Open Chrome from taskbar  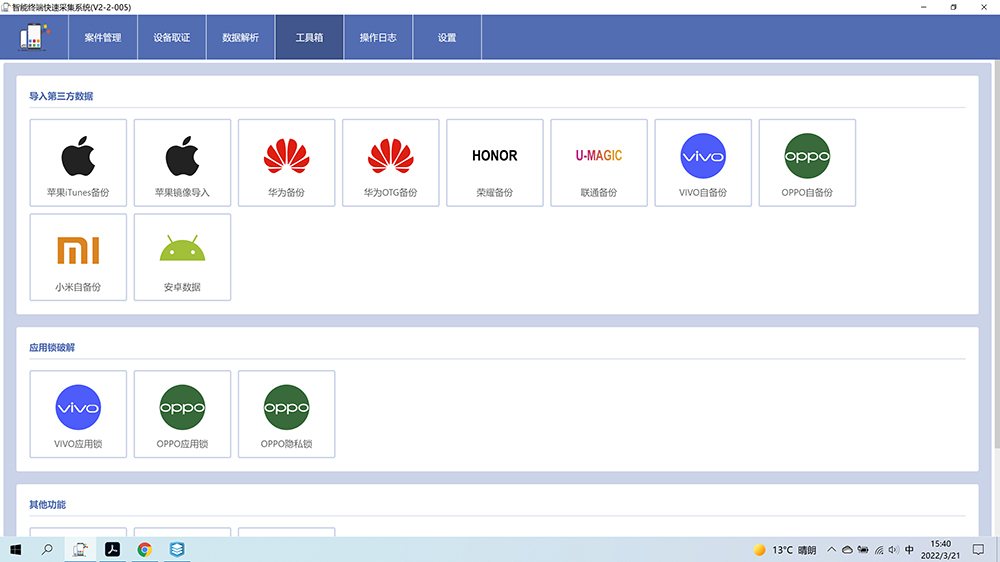coord(145,549)
